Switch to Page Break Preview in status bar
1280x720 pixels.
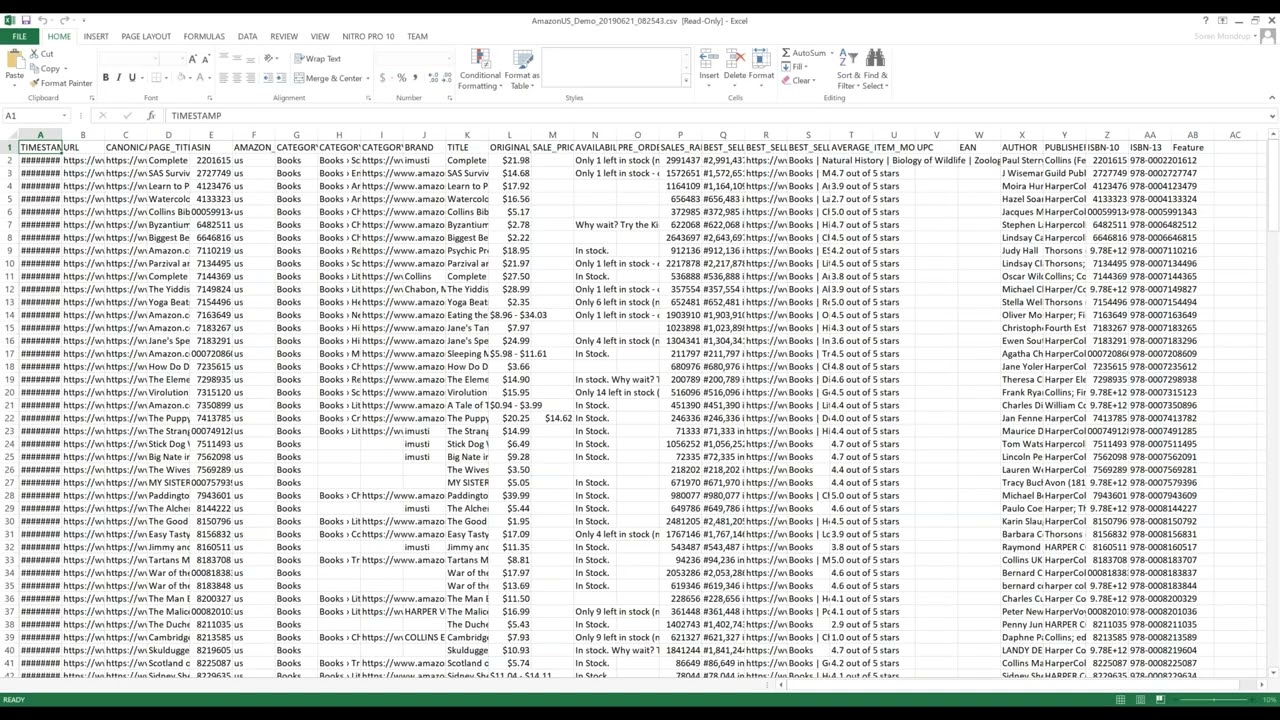tap(1160, 700)
